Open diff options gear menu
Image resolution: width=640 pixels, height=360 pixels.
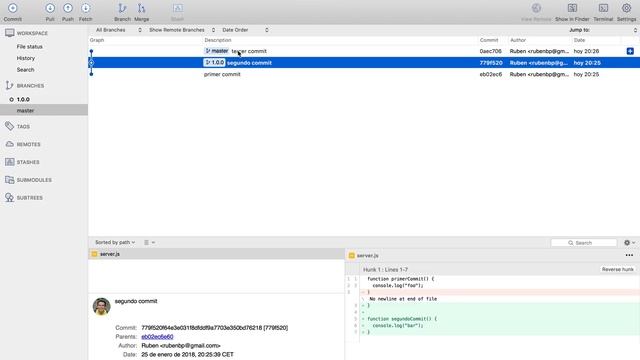point(629,242)
